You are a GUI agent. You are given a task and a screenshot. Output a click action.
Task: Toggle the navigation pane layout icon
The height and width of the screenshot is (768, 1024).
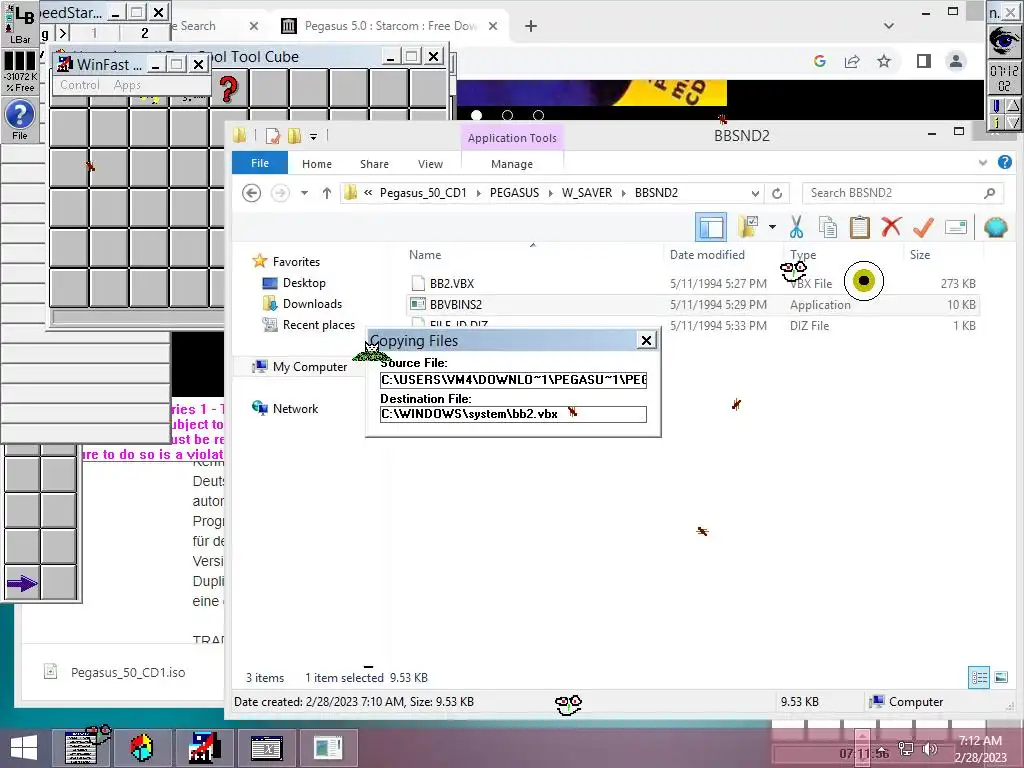tap(711, 227)
